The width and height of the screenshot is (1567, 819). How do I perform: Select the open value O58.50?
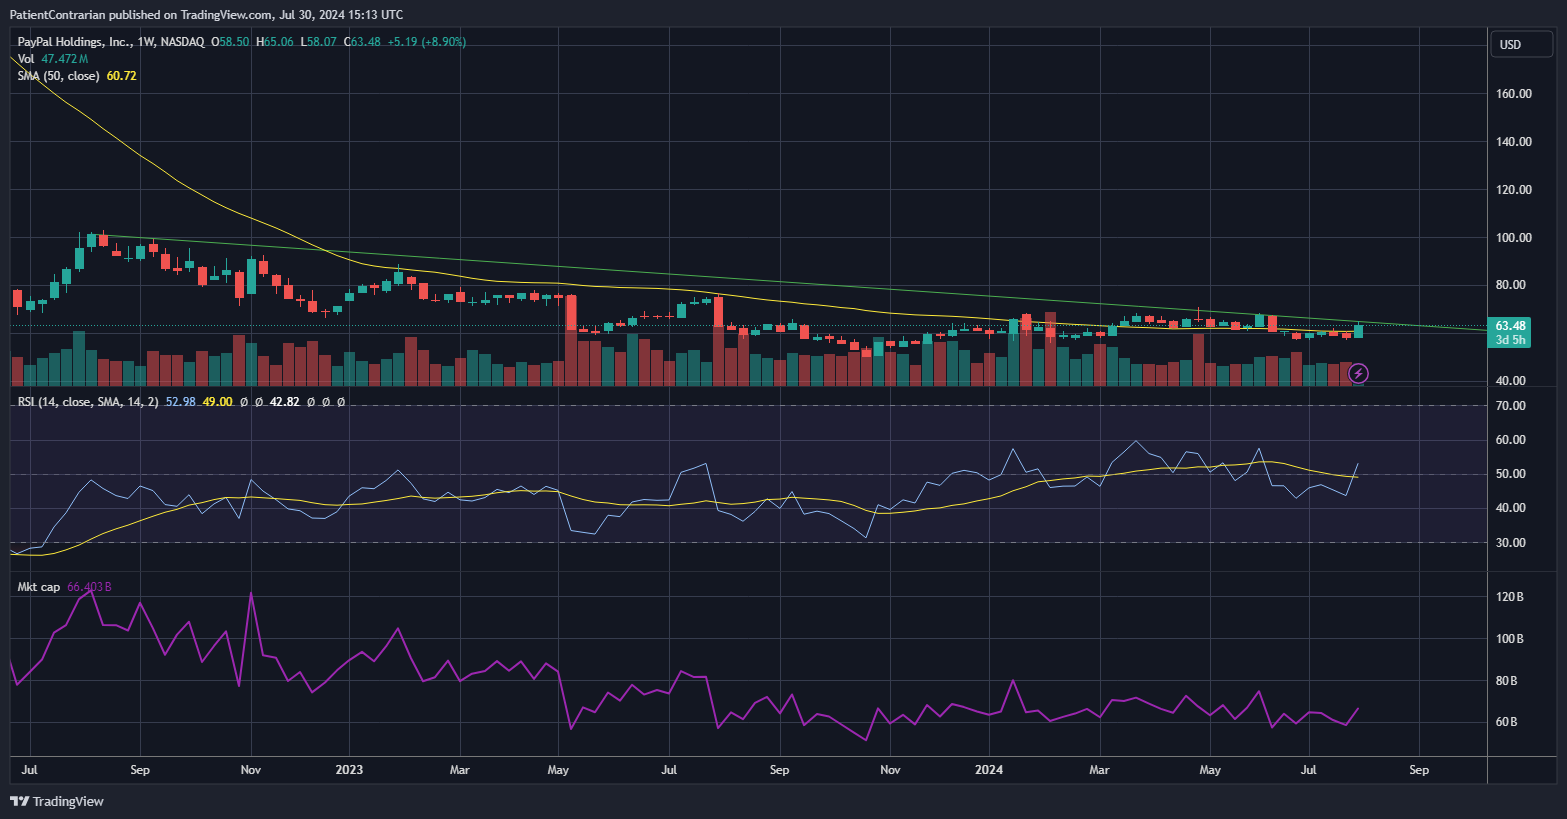pos(231,42)
